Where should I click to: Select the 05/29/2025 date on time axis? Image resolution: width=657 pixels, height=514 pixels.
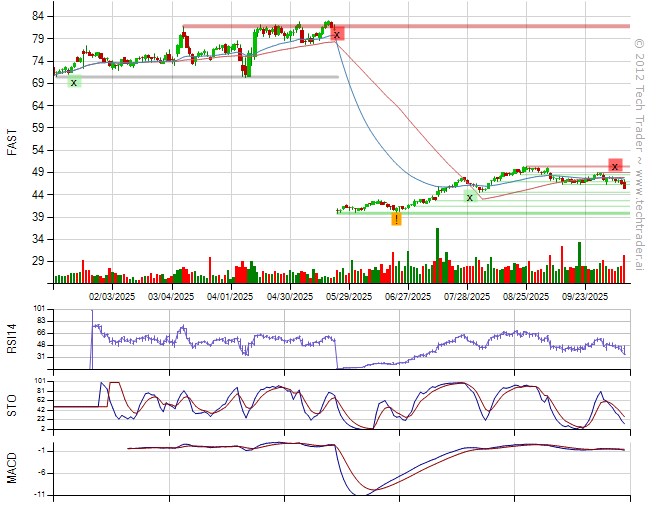click(x=348, y=296)
